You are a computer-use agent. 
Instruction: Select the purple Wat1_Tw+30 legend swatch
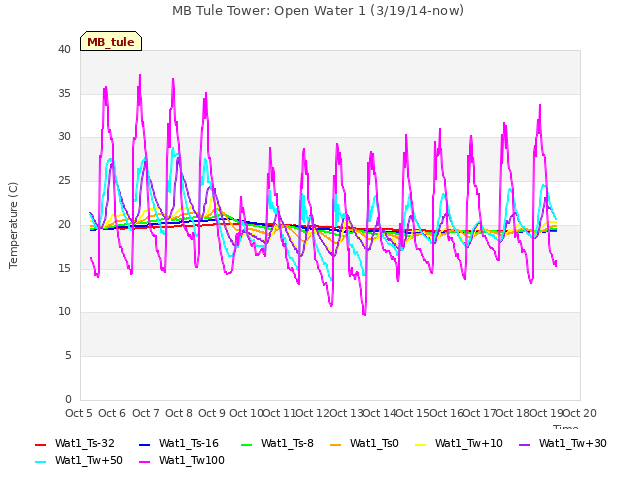pos(524,444)
